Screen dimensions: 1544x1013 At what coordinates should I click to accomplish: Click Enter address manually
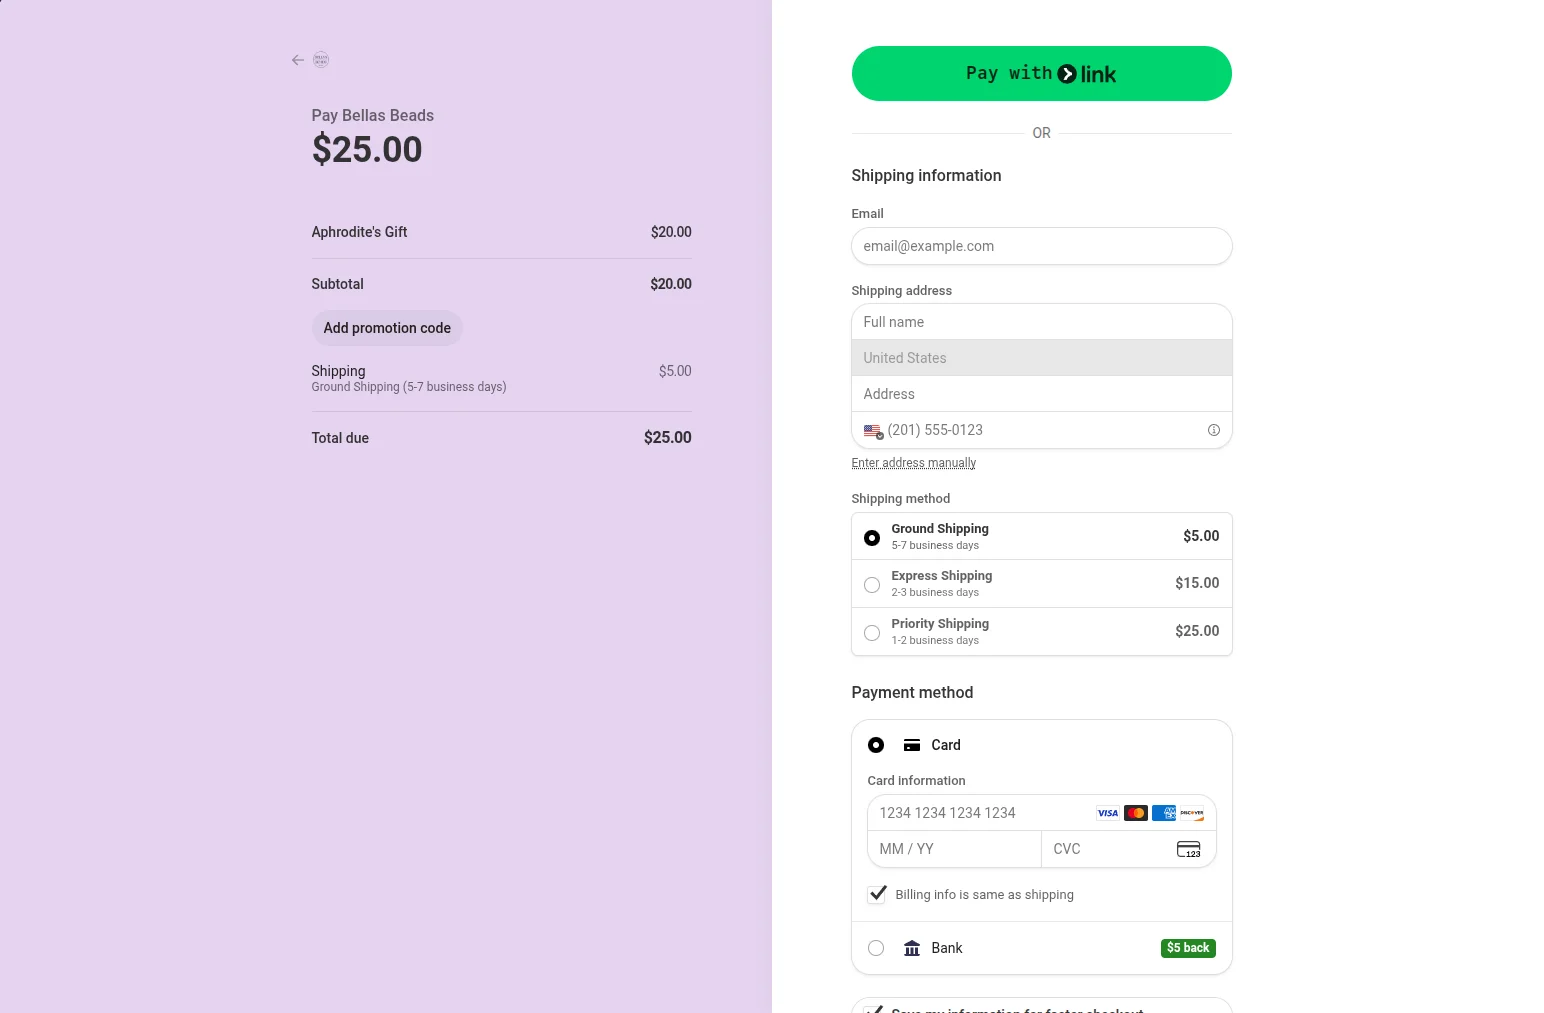[913, 462]
